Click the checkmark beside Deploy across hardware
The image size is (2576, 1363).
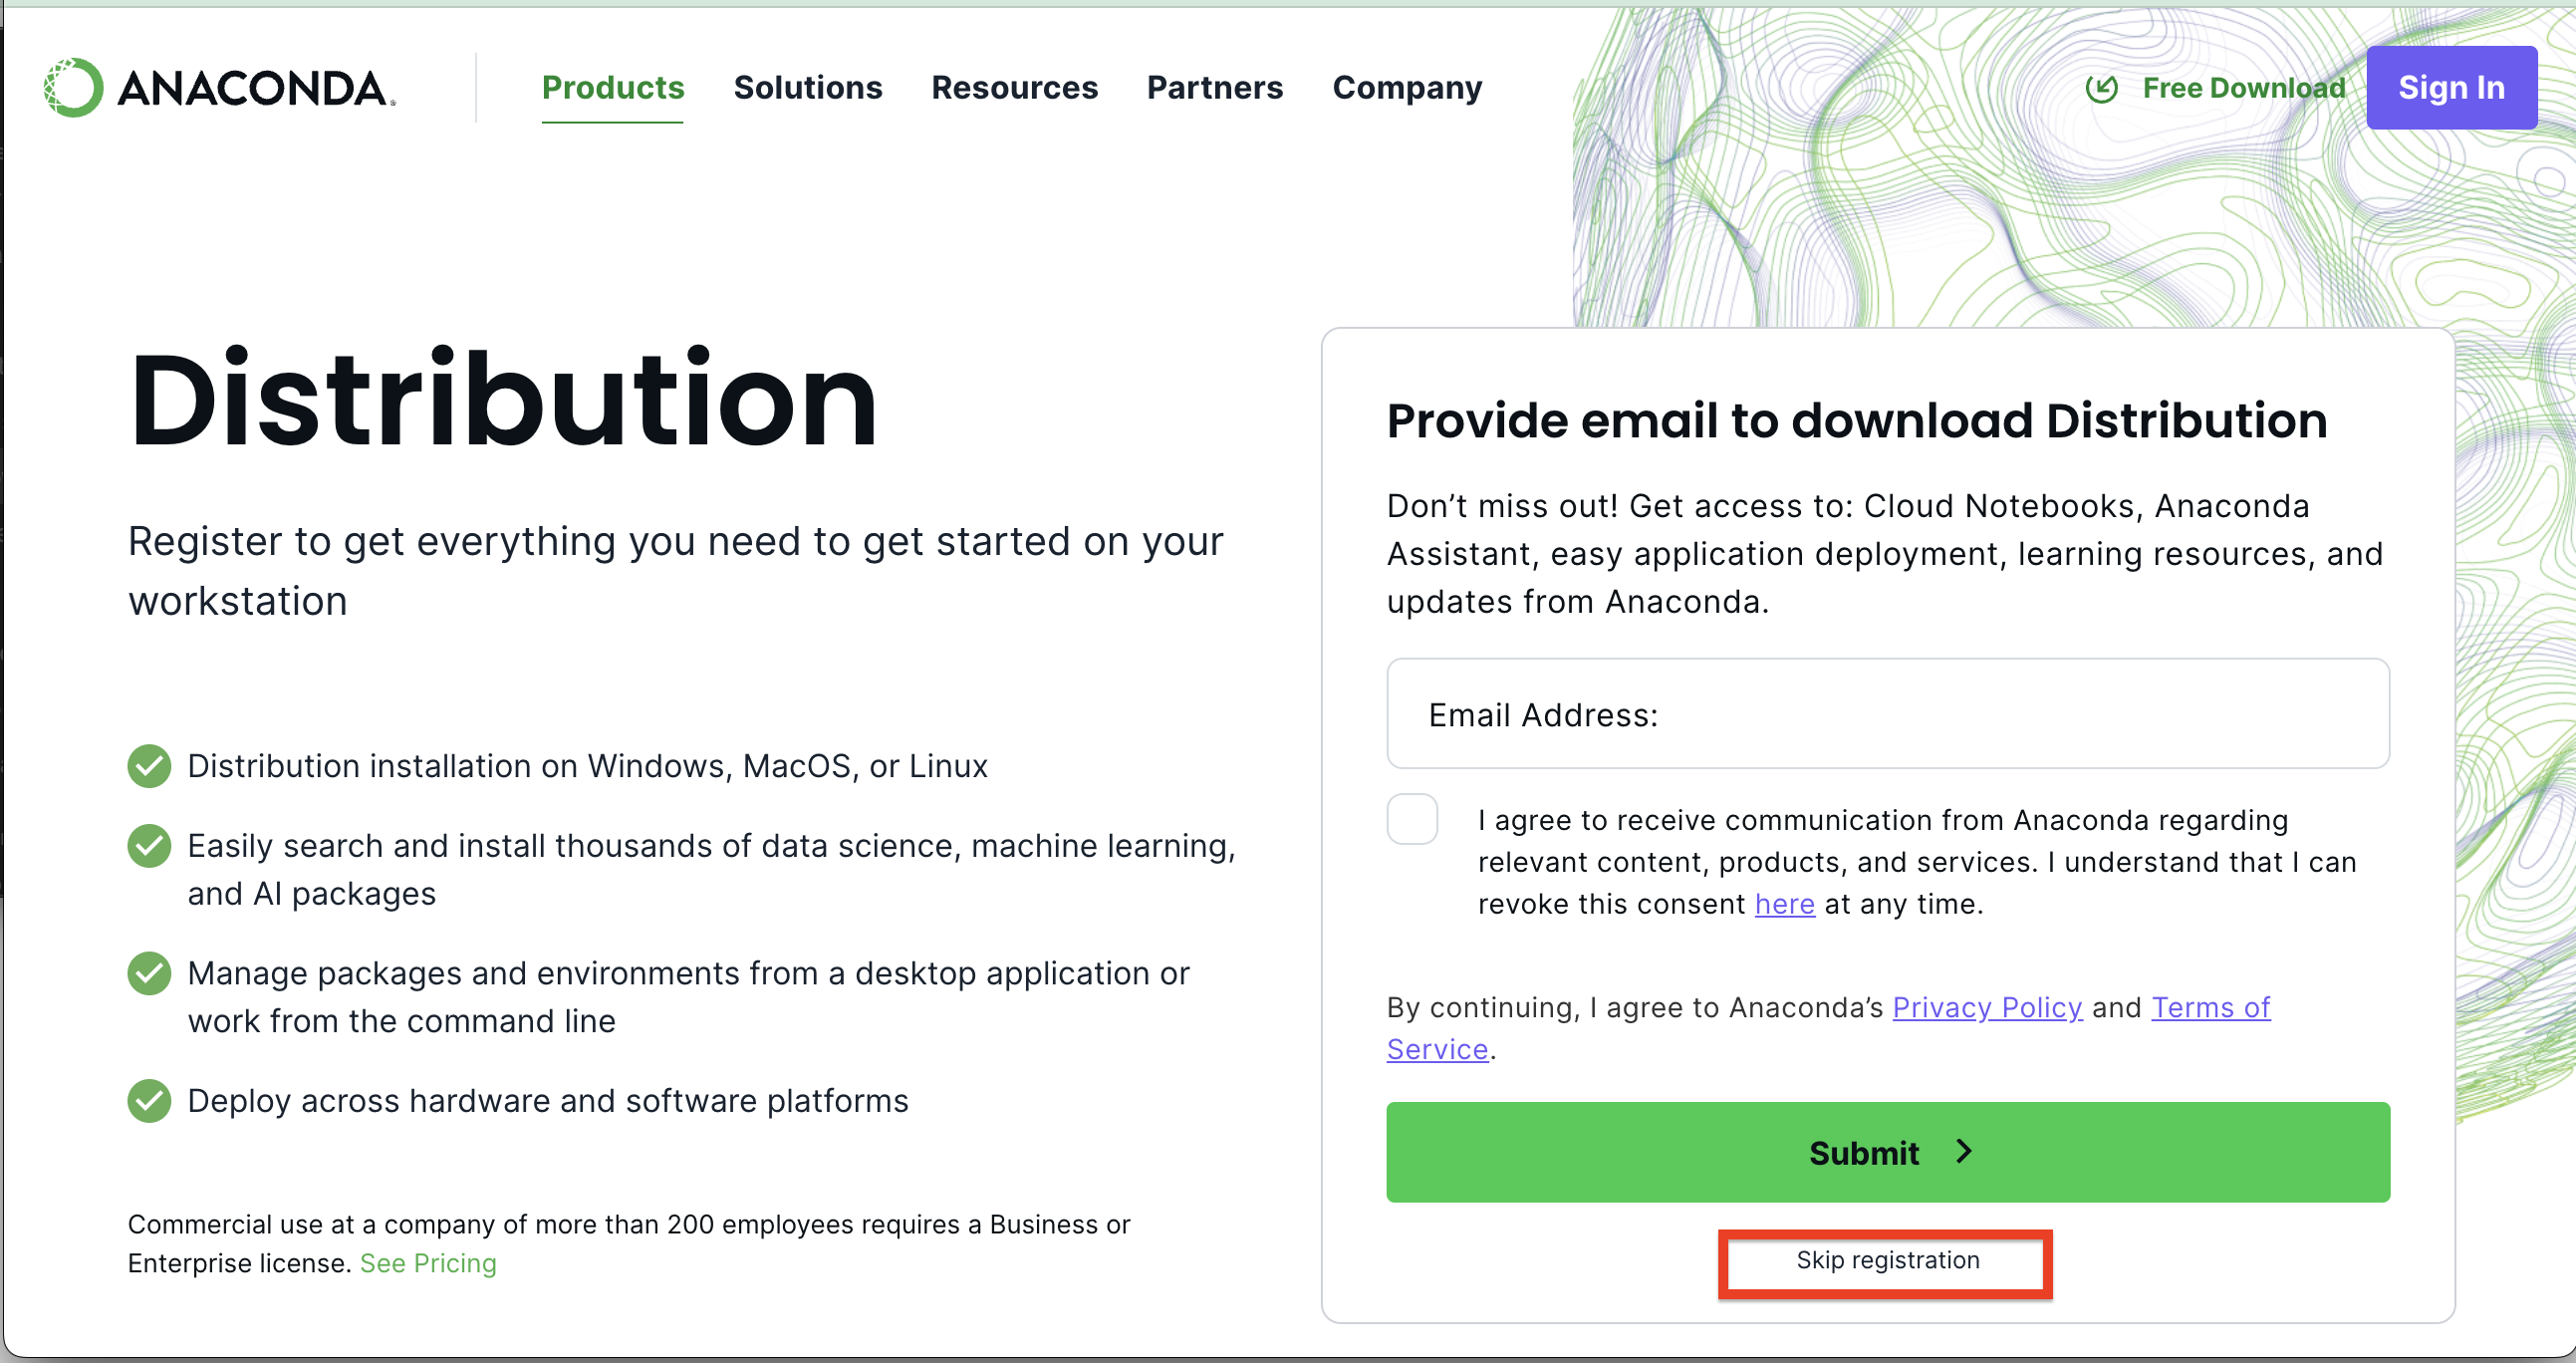pos(149,1101)
